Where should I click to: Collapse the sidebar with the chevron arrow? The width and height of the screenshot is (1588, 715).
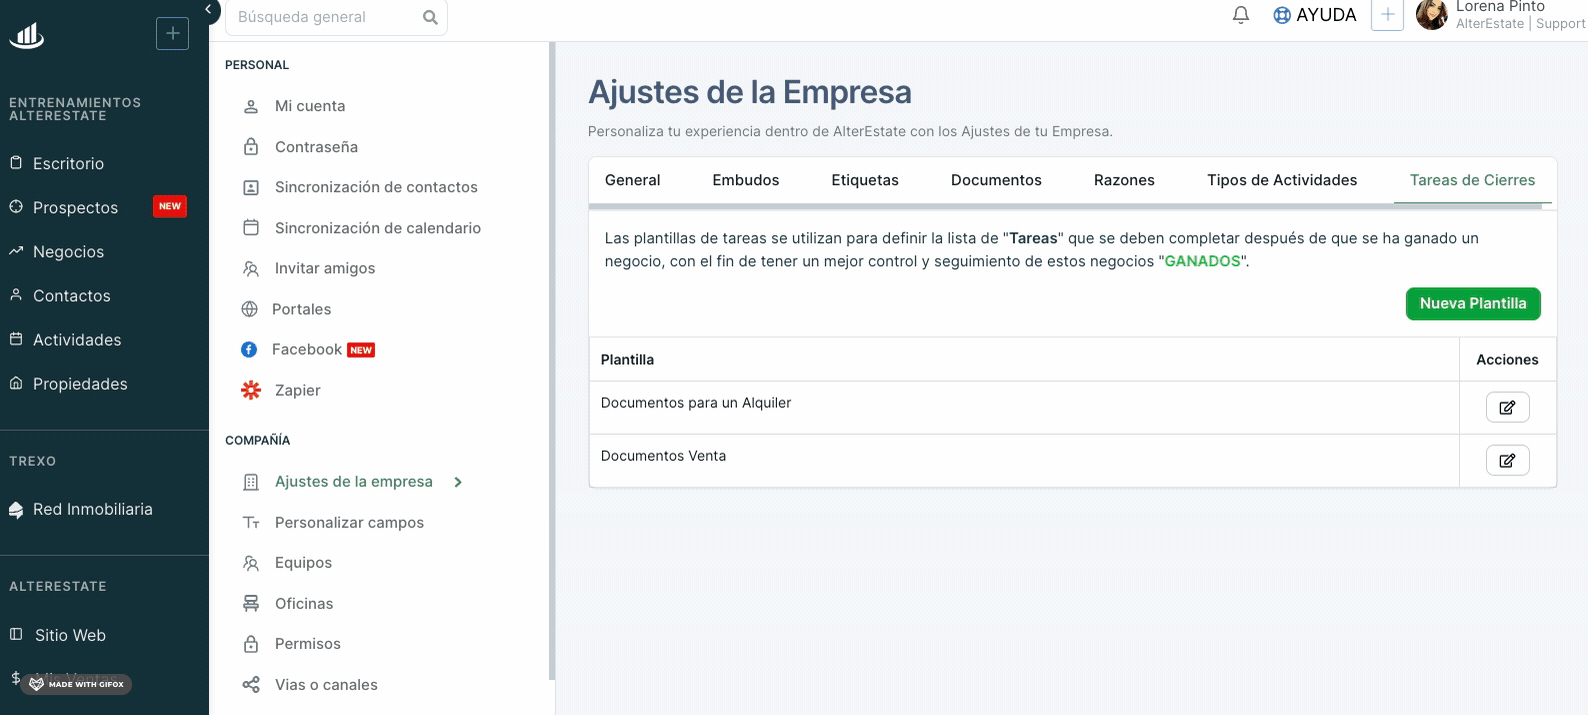coord(208,9)
